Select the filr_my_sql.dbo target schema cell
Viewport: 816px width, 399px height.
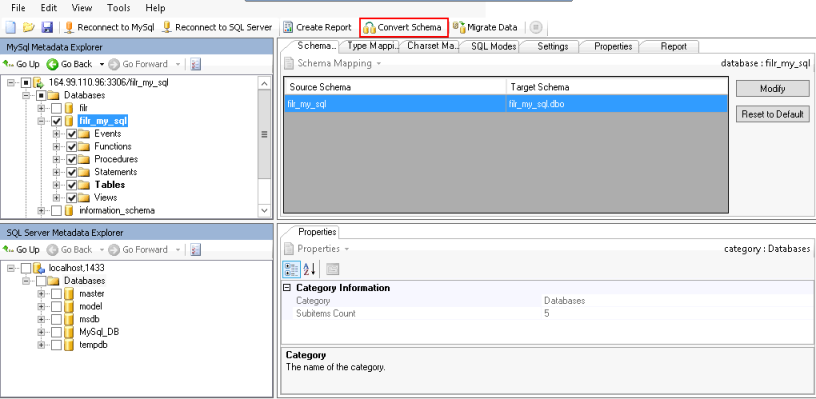616,104
